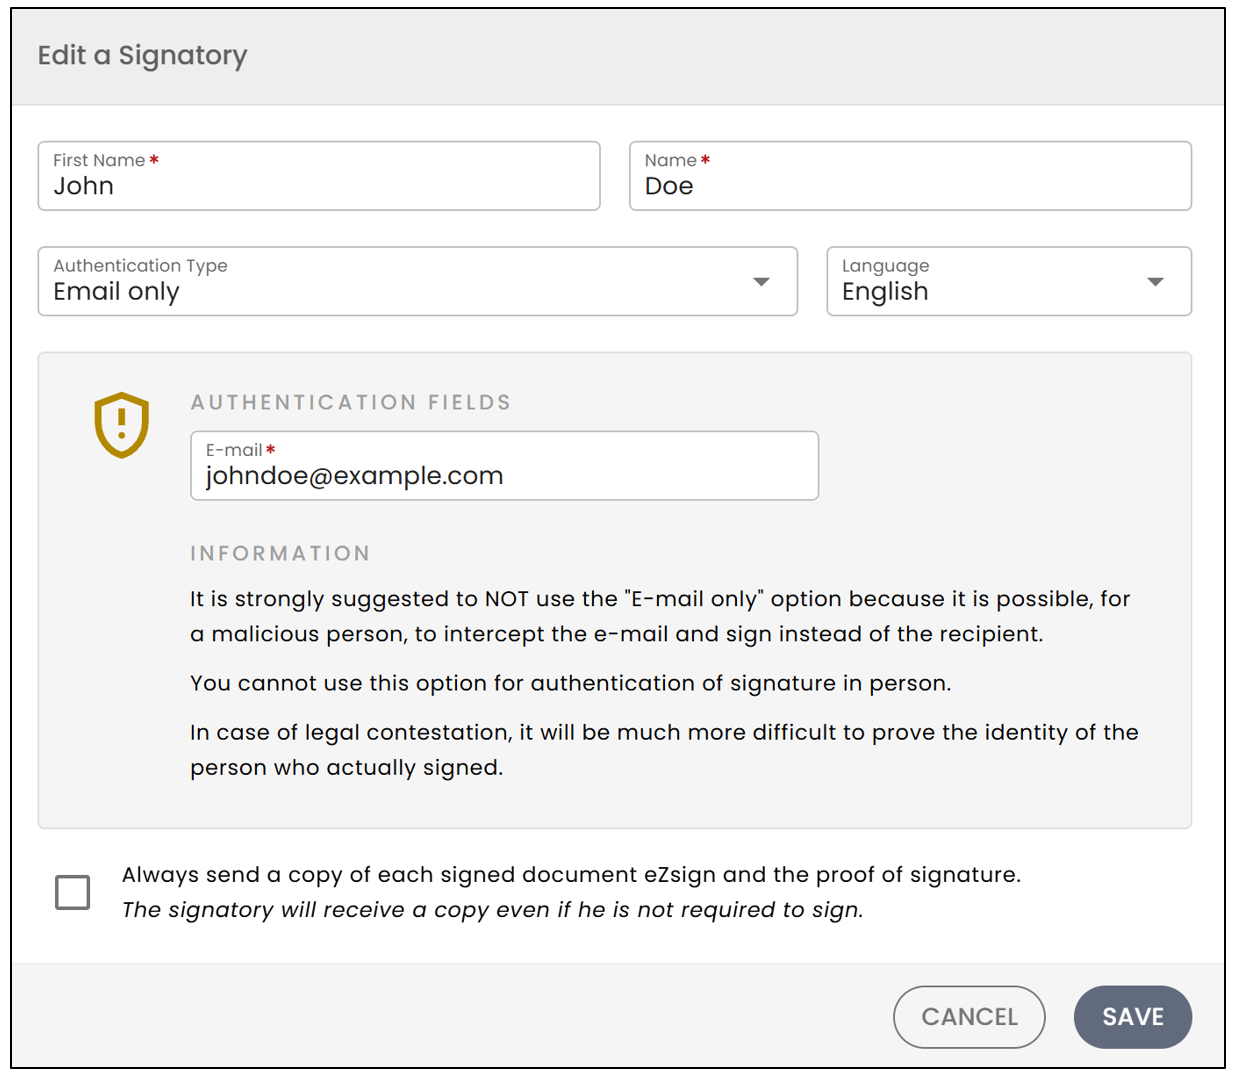Click the legal contestation information paragraph
The image size is (1236, 1076).
(664, 749)
